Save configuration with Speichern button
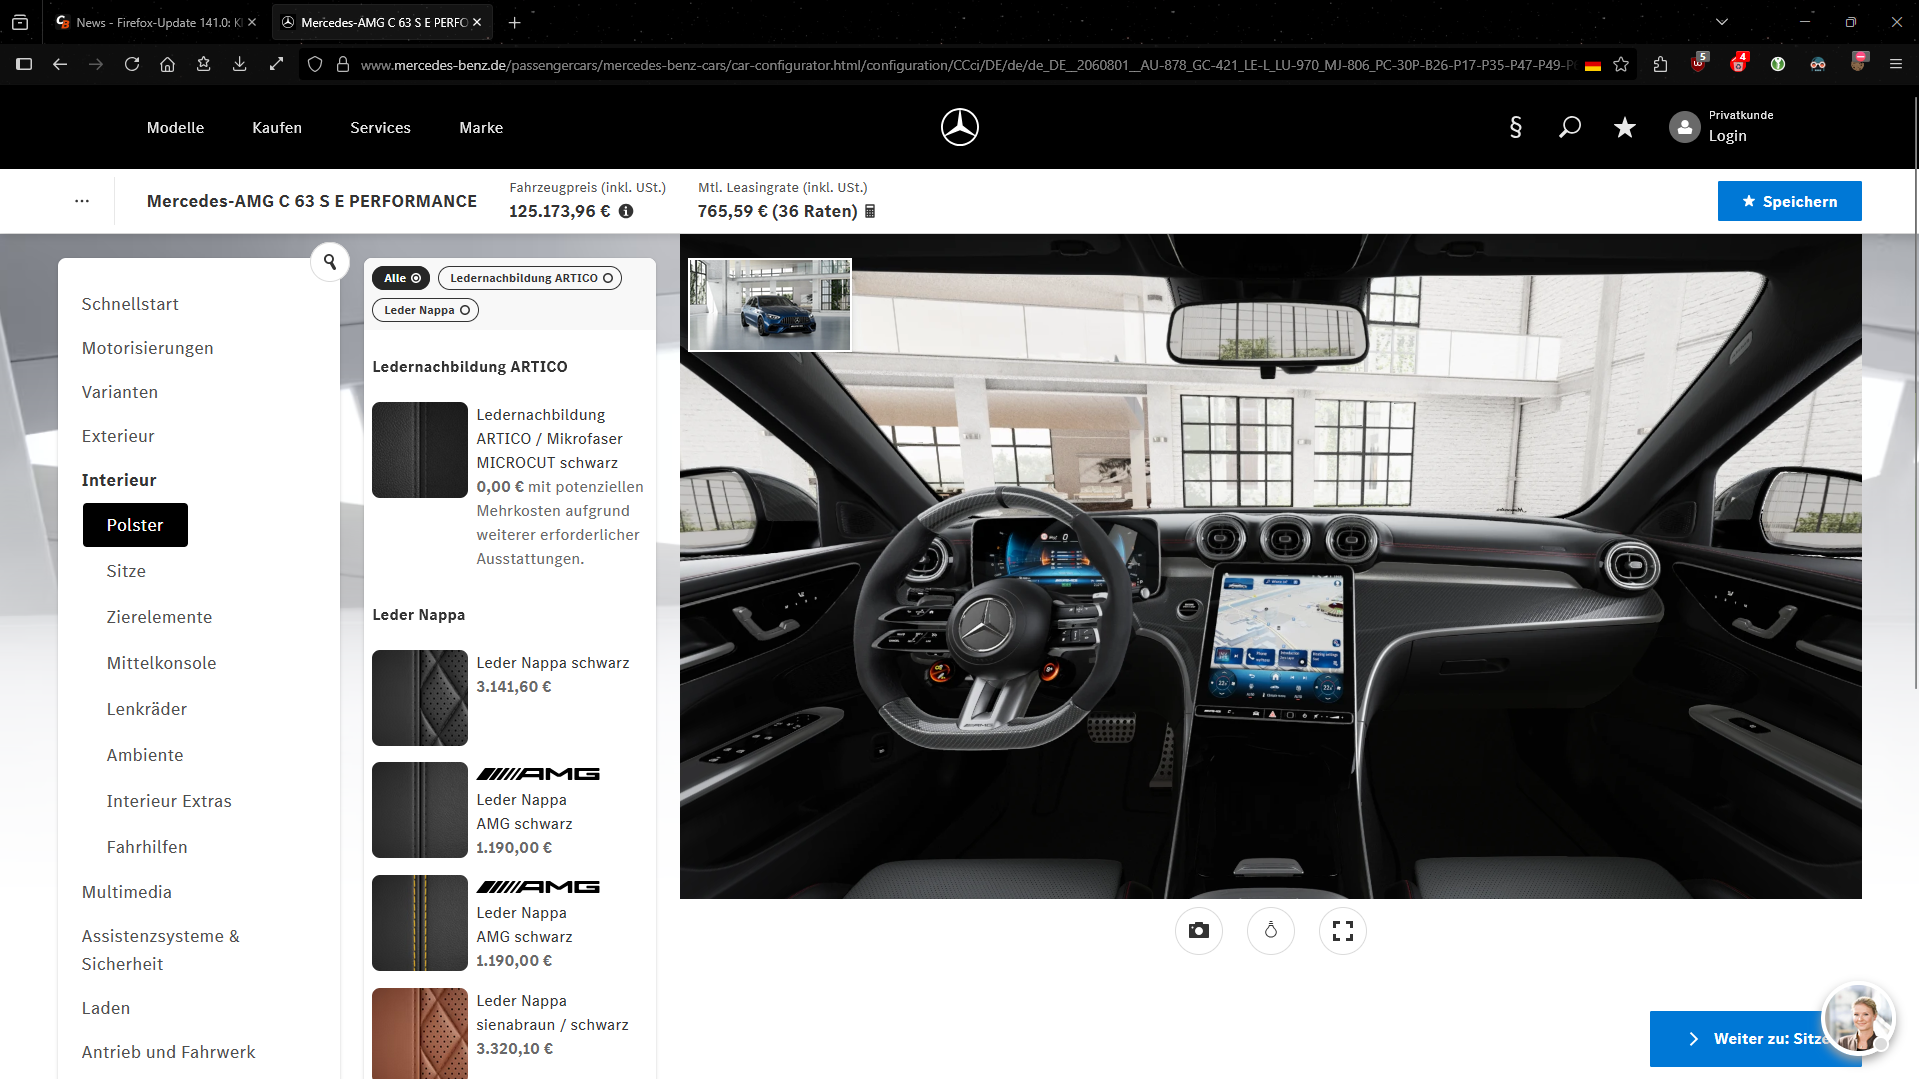This screenshot has width=1919, height=1079. [1789, 201]
